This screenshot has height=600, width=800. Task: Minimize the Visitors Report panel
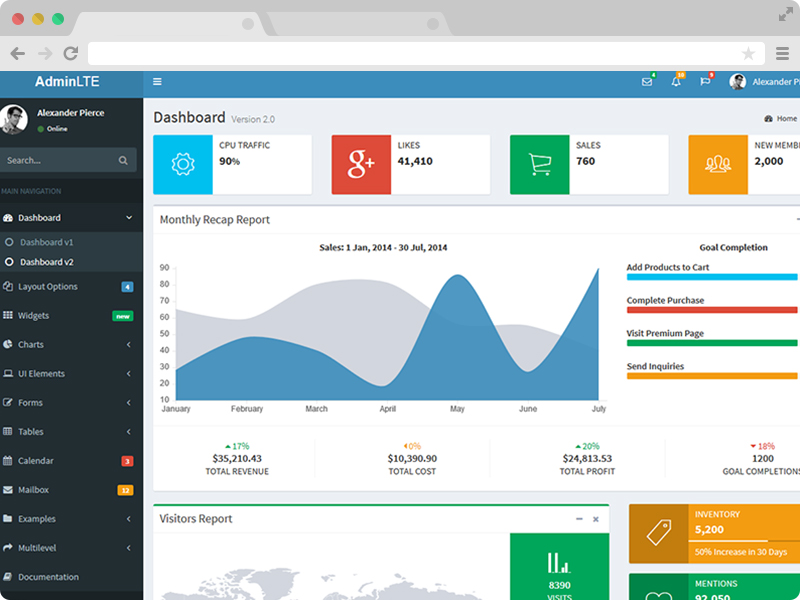tap(577, 519)
